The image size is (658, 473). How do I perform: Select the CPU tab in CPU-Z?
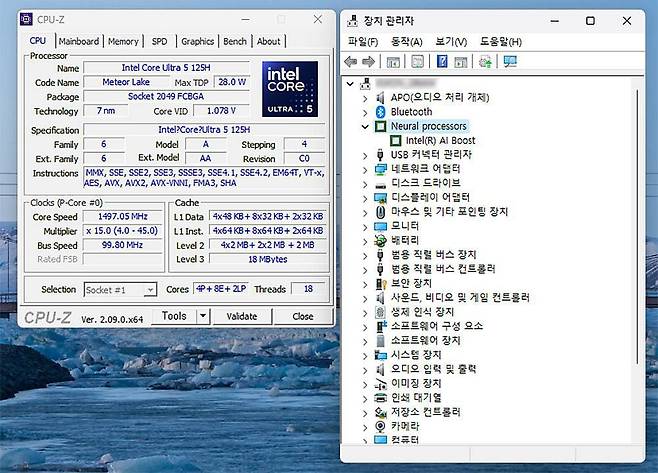pyautogui.click(x=38, y=40)
